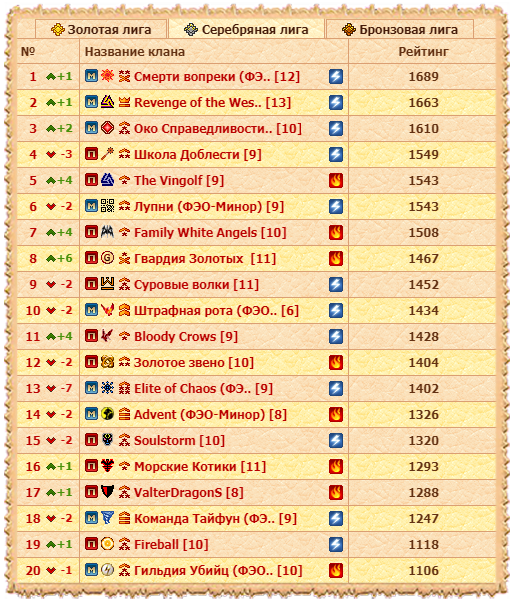Screen dimensions: 515x600
Task: Open the Морские Котики clan link
Action: click(200, 466)
